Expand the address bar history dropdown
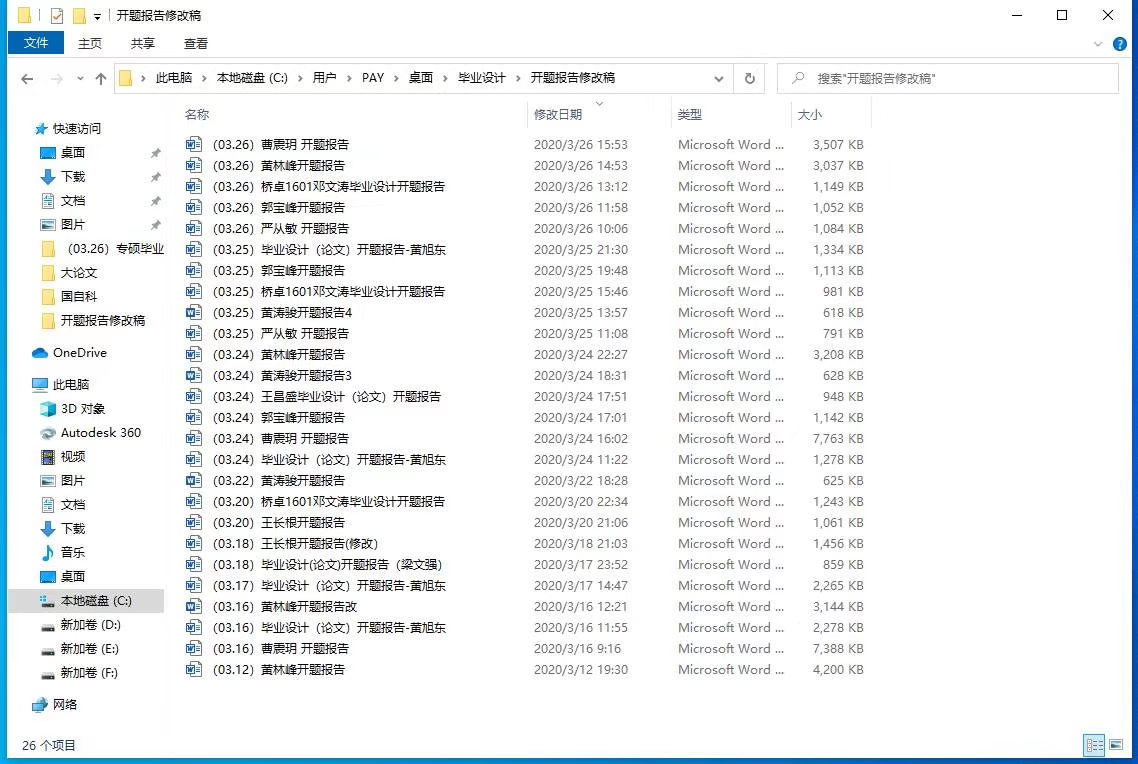Image resolution: width=1138 pixels, height=764 pixels. [719, 78]
